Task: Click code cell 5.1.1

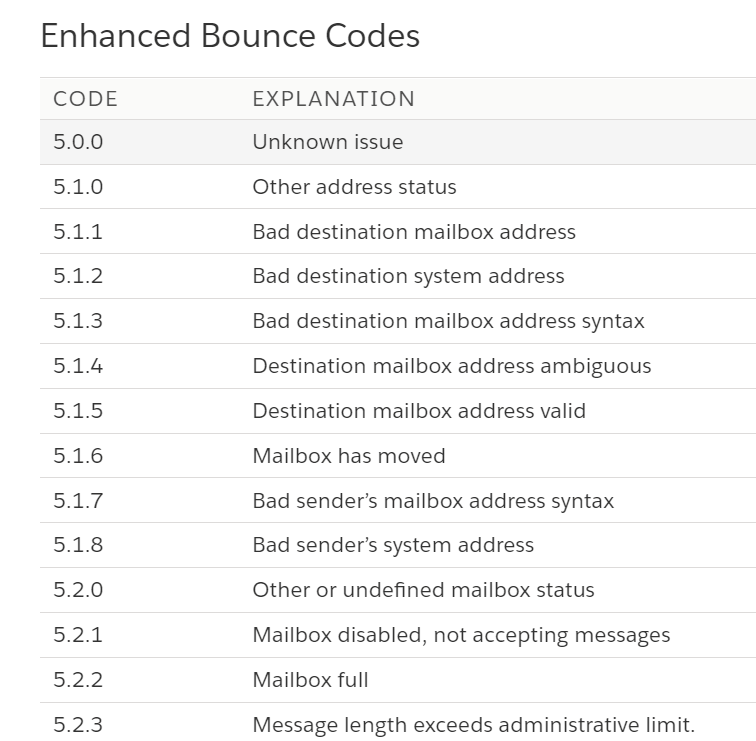Action: (x=78, y=231)
